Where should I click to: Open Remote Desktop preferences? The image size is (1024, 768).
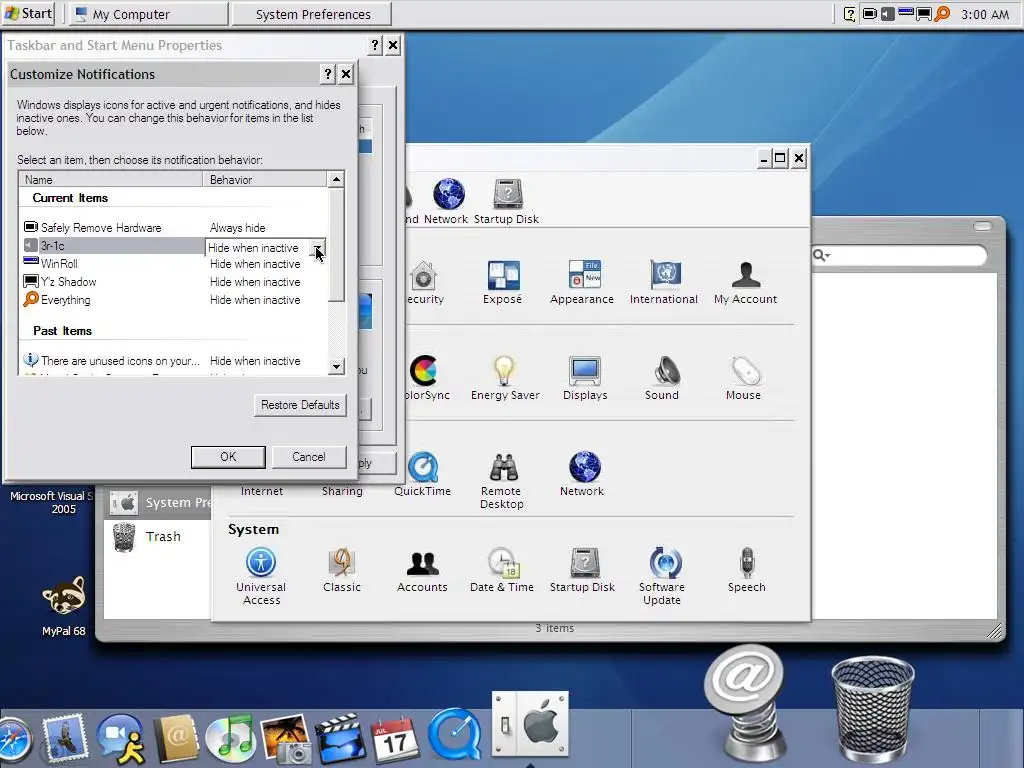tap(502, 480)
